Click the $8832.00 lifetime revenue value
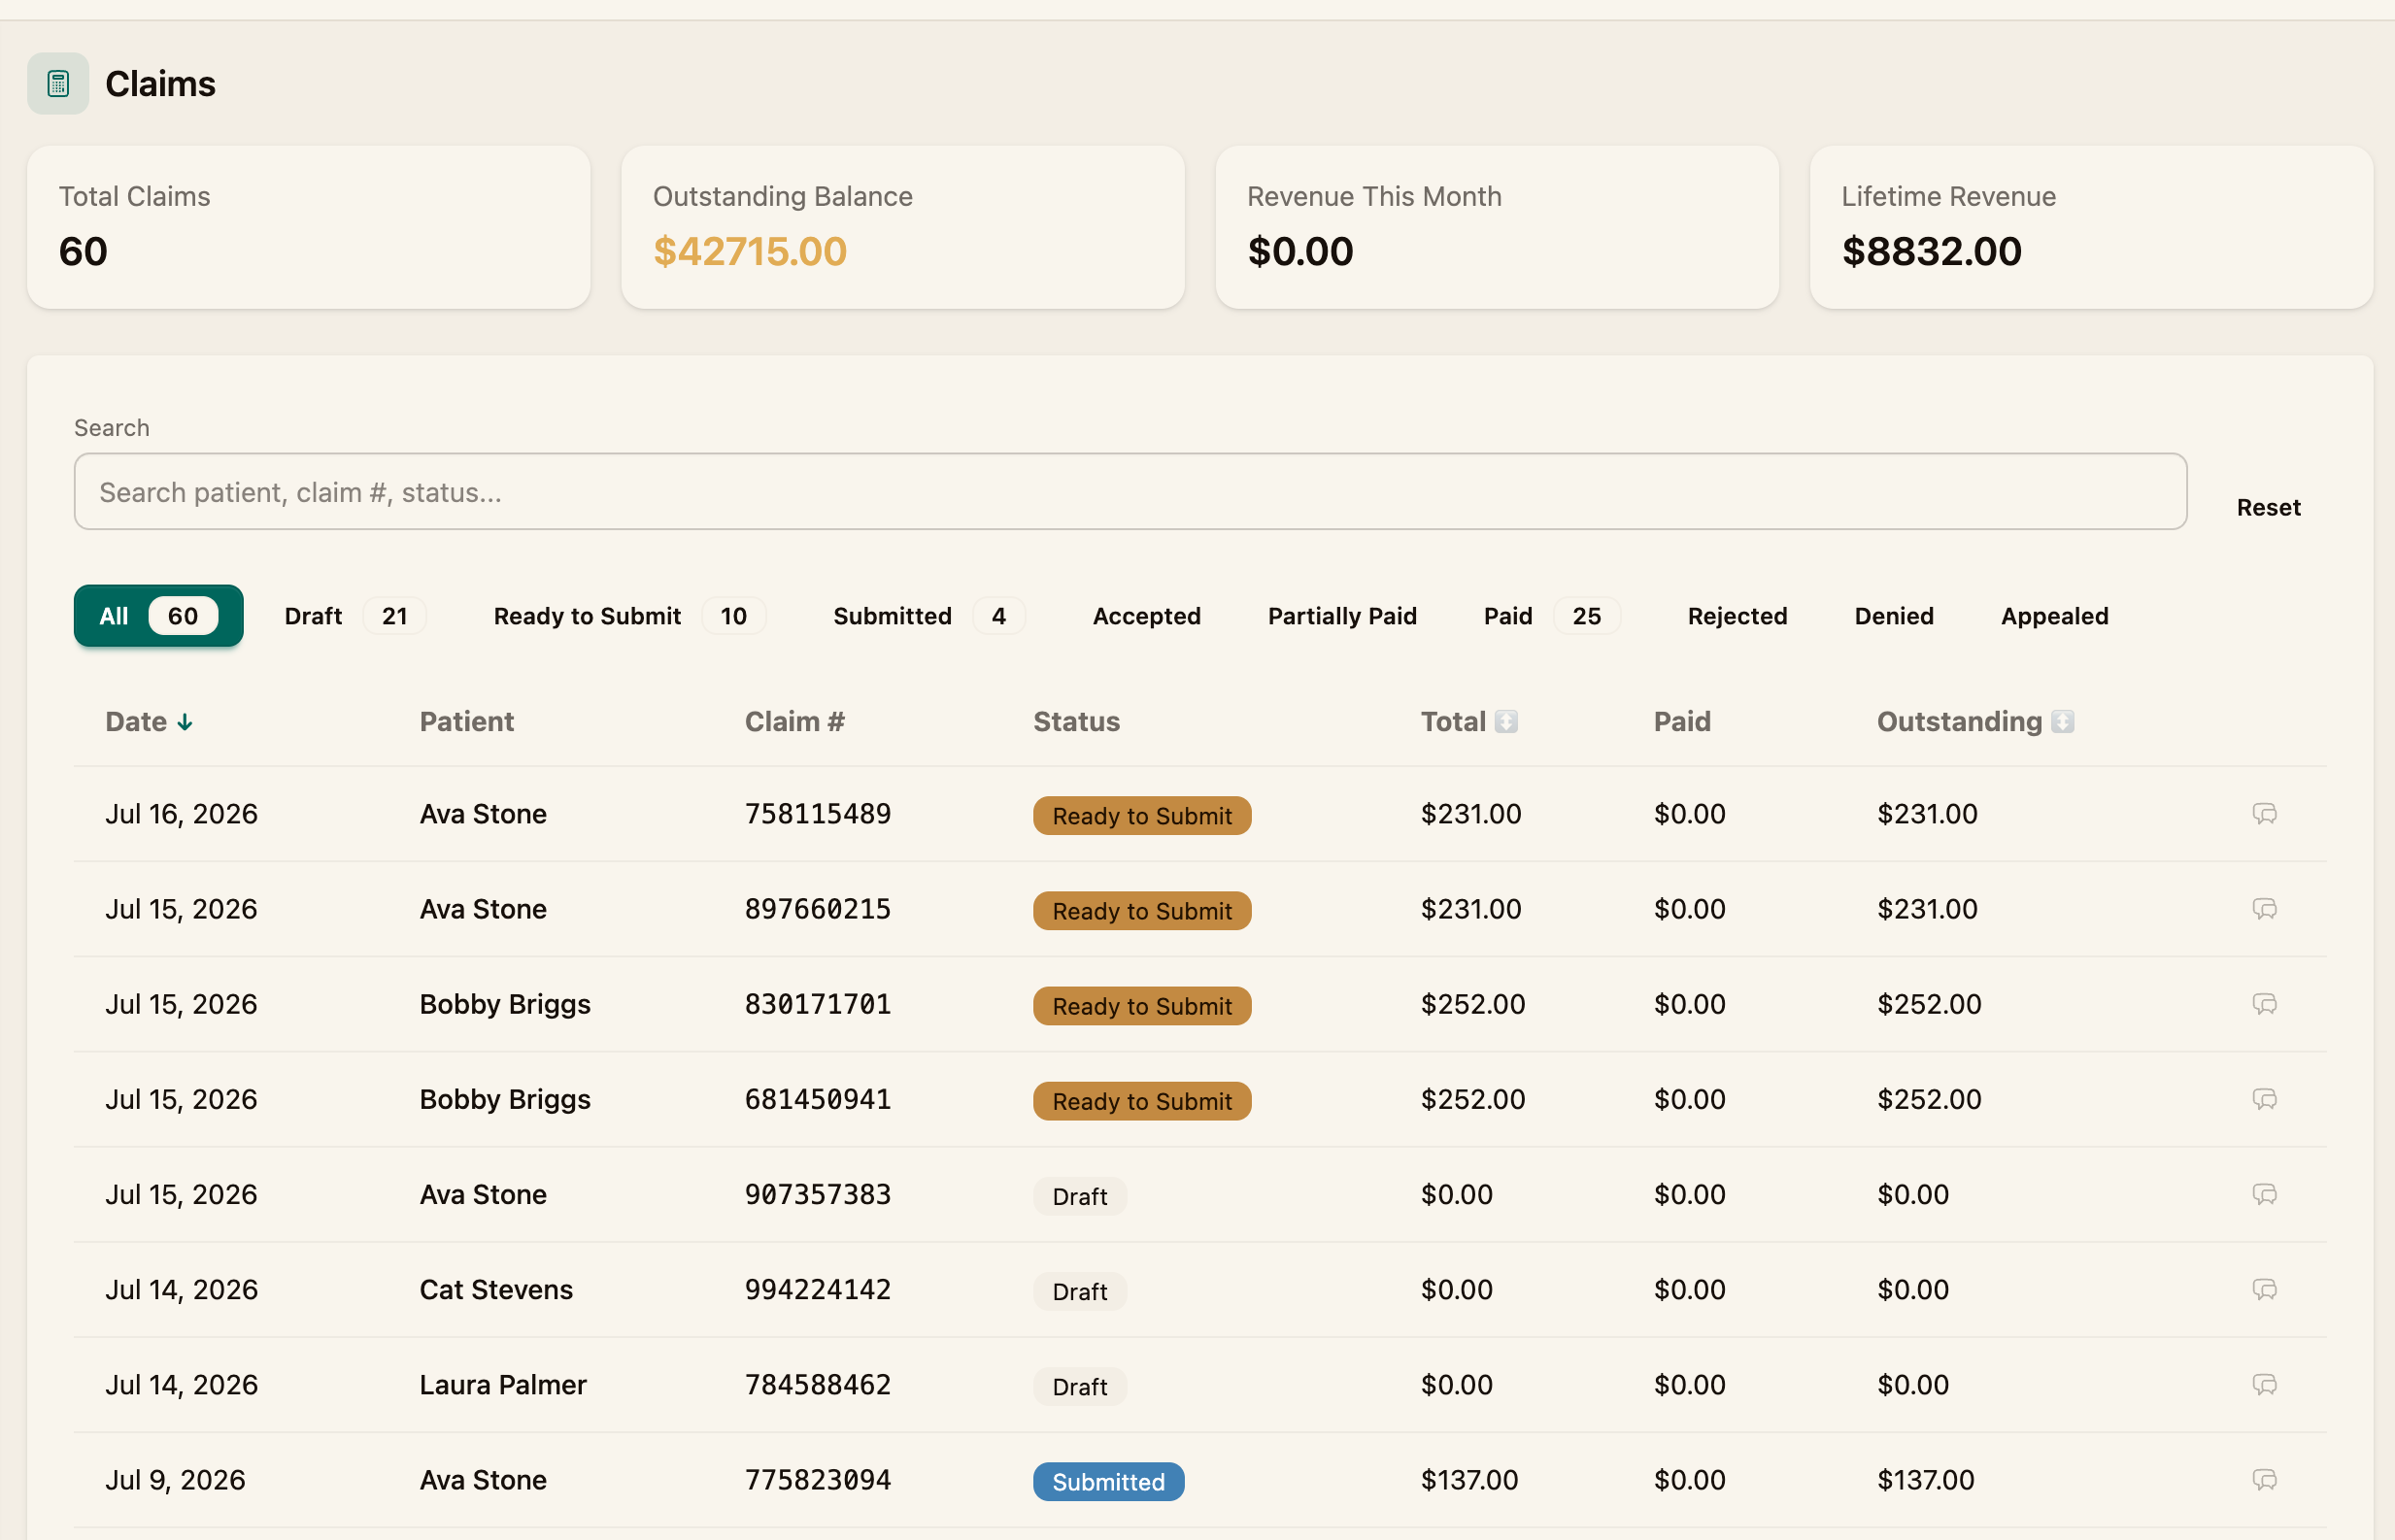 pyautogui.click(x=1931, y=251)
